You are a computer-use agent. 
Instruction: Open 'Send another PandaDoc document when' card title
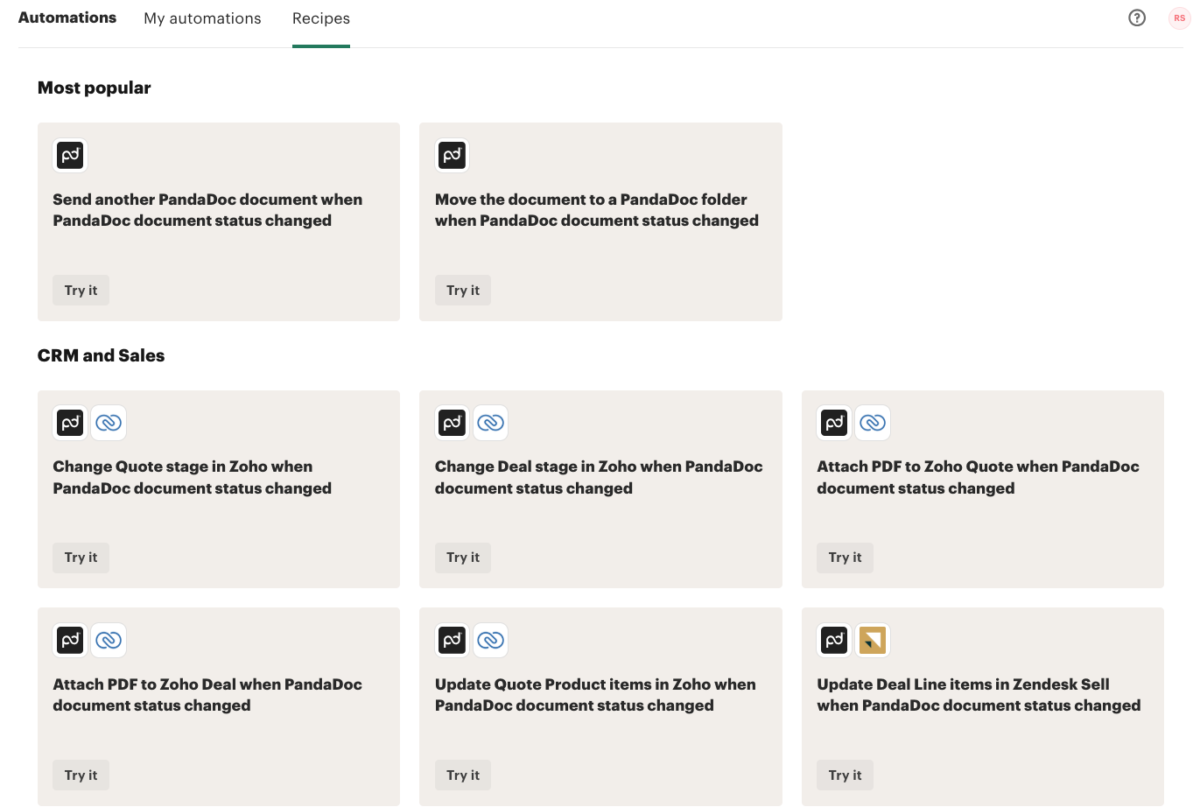(208, 210)
